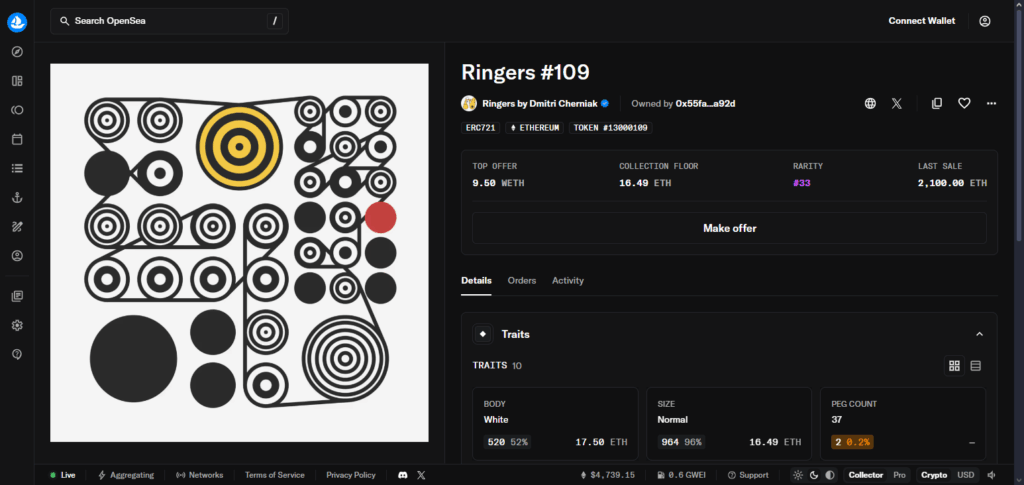The image size is (1024, 485).
Task: Copy the item link icon
Action: tap(936, 103)
